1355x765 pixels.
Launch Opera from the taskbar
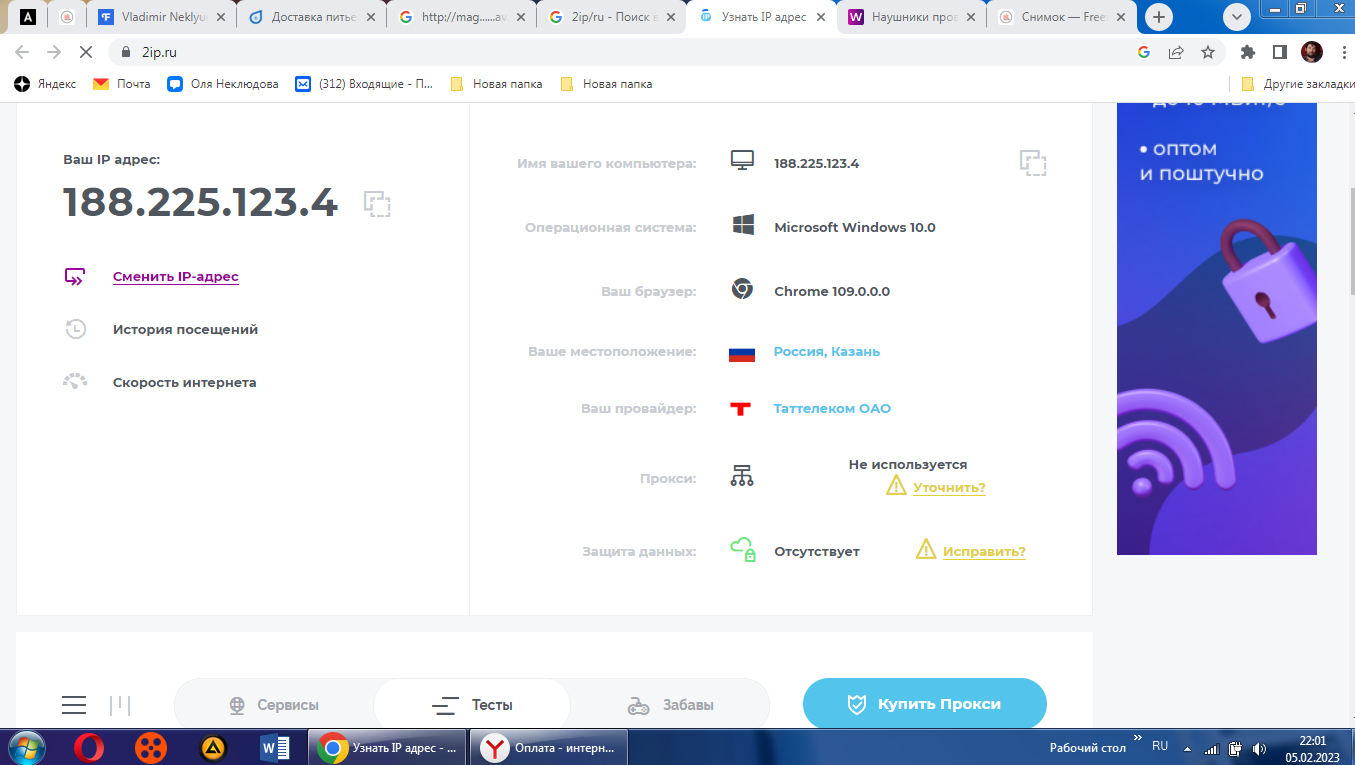89,747
